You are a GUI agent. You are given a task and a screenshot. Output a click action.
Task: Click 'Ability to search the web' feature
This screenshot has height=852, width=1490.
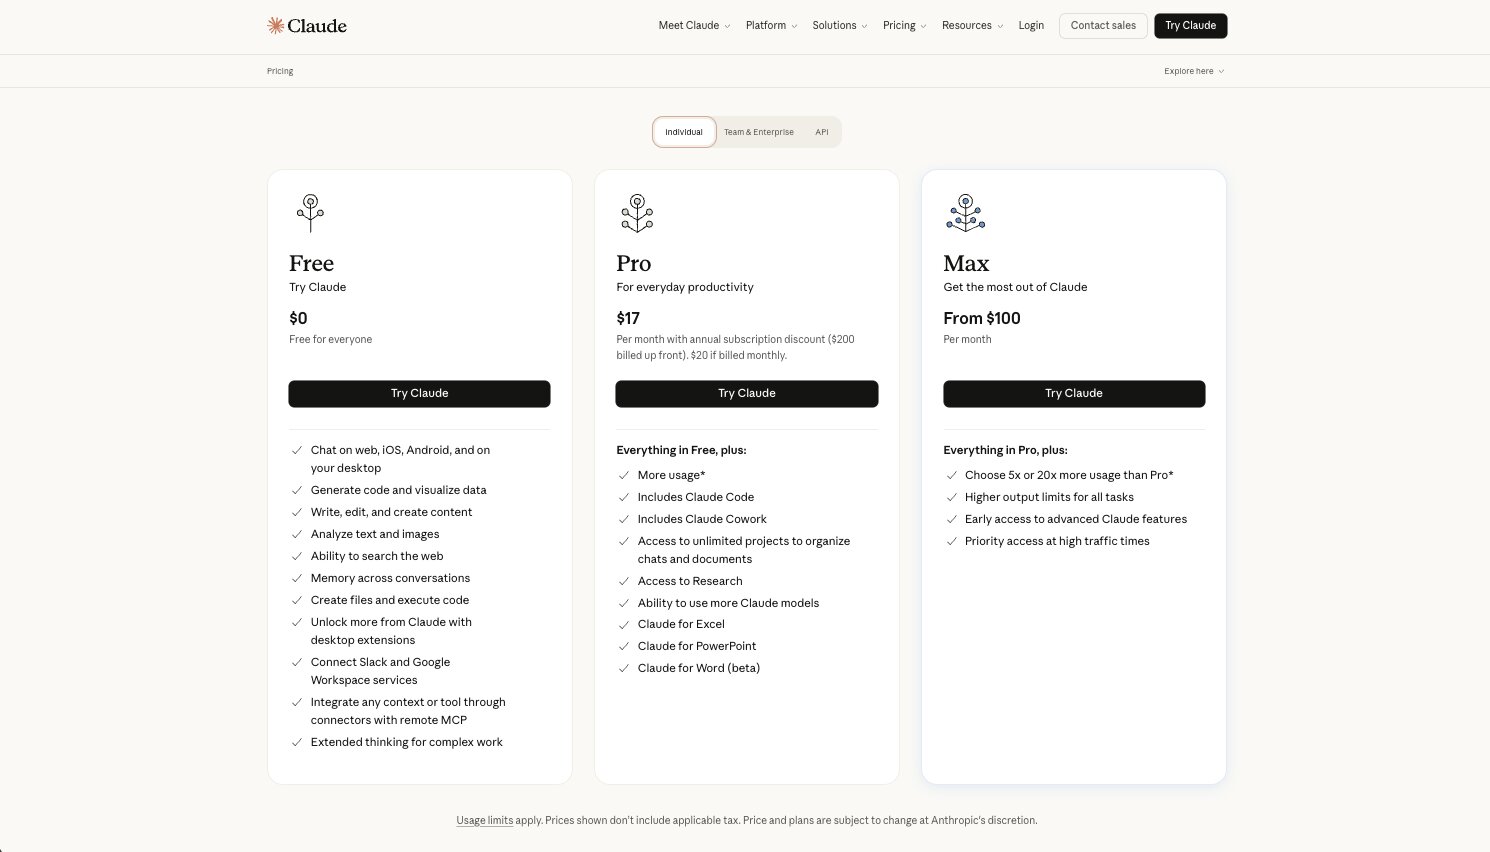[x=377, y=556]
